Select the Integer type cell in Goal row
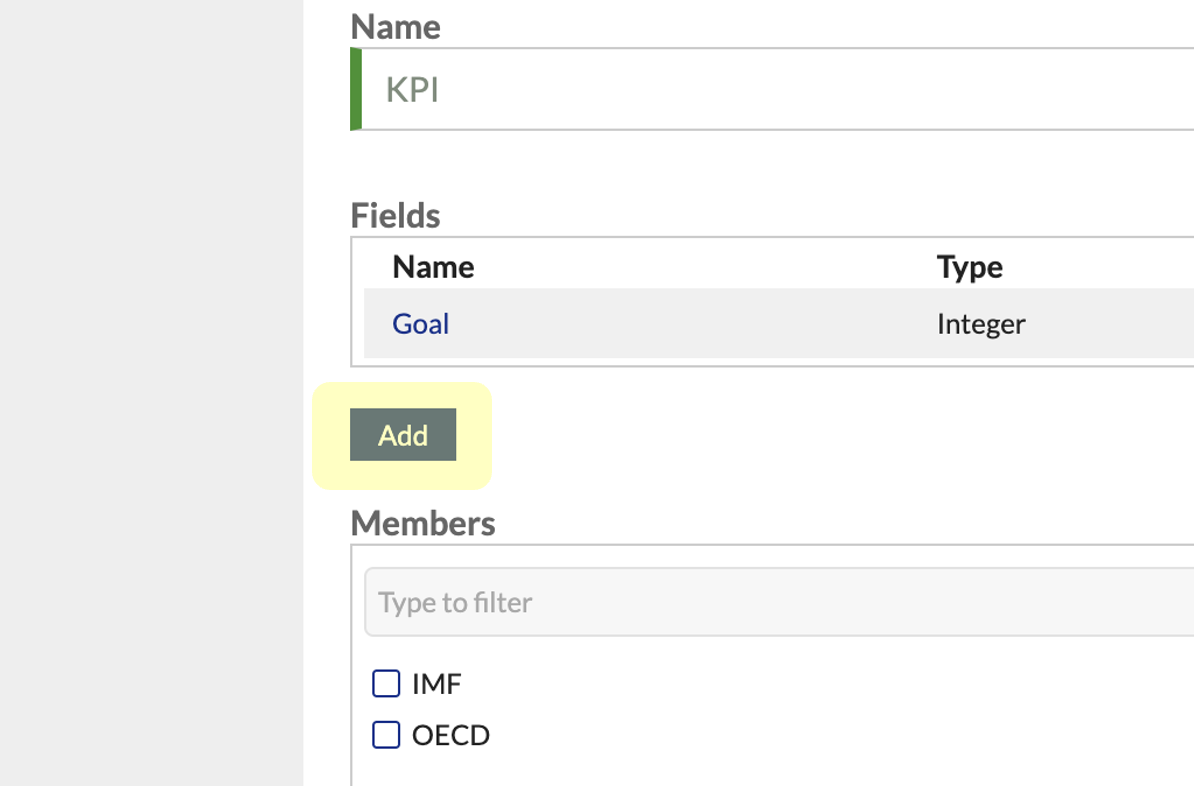 pos(981,324)
